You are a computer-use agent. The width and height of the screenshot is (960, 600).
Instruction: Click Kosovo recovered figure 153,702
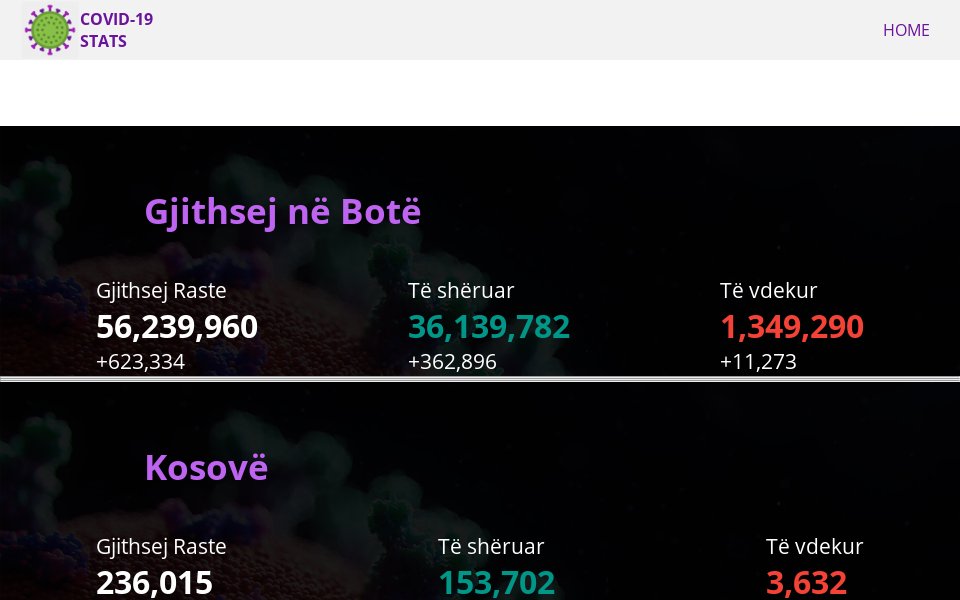(496, 583)
